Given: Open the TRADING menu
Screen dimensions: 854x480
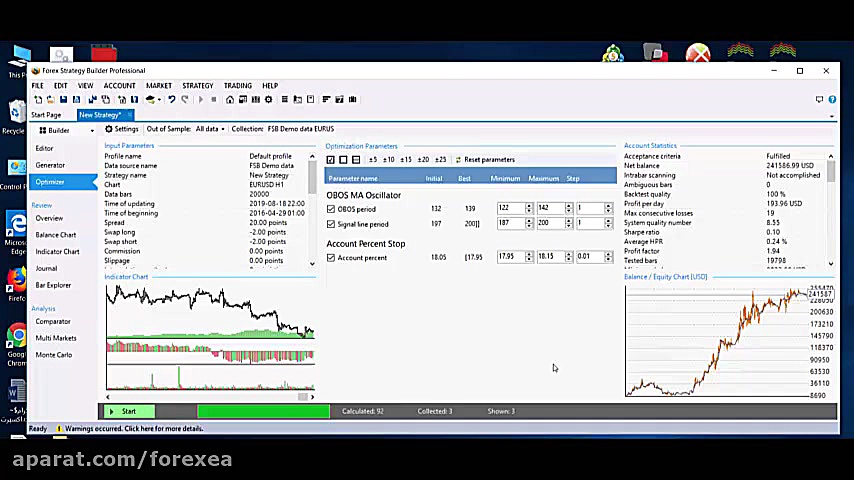Looking at the screenshot, I should pyautogui.click(x=238, y=86).
